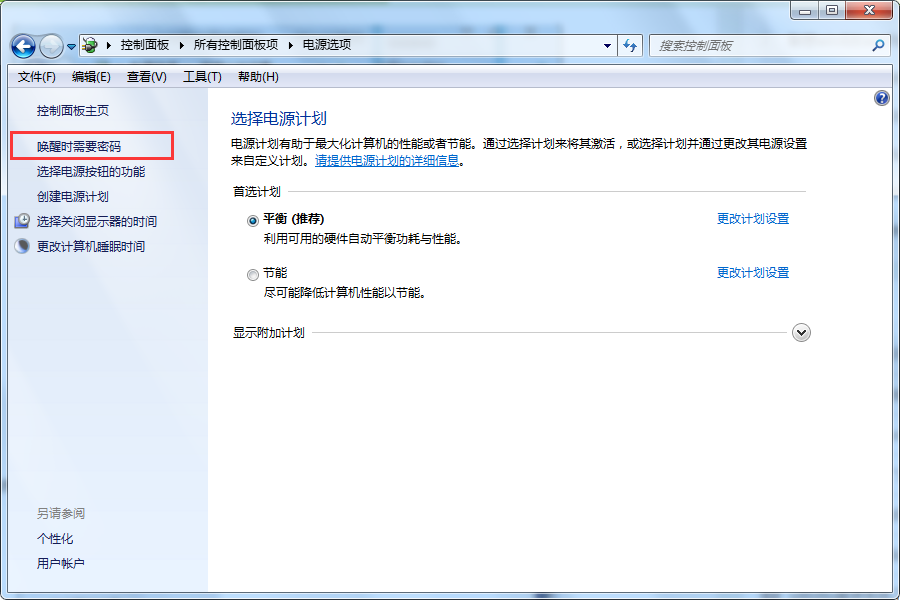Select the 平衡 (推荐) power plan radio button
900x600 pixels.
tap(252, 220)
